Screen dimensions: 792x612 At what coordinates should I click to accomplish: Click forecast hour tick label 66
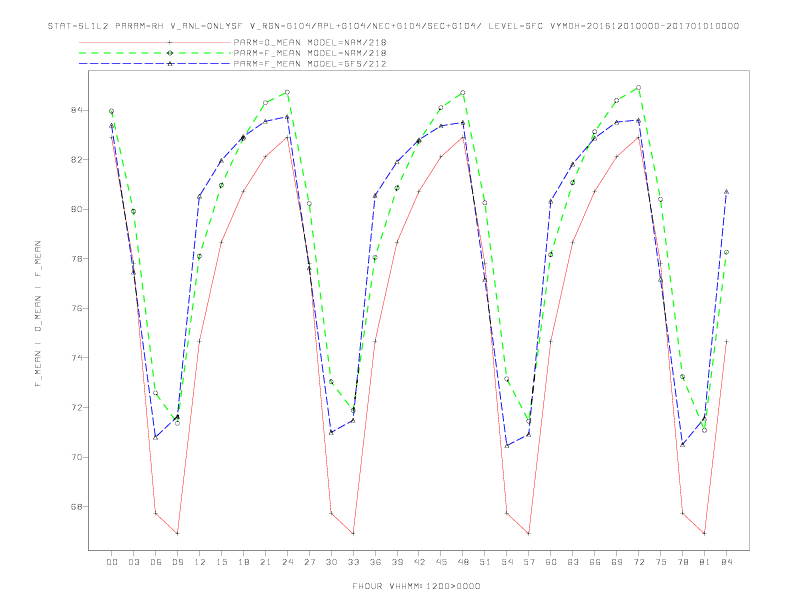coord(595,562)
